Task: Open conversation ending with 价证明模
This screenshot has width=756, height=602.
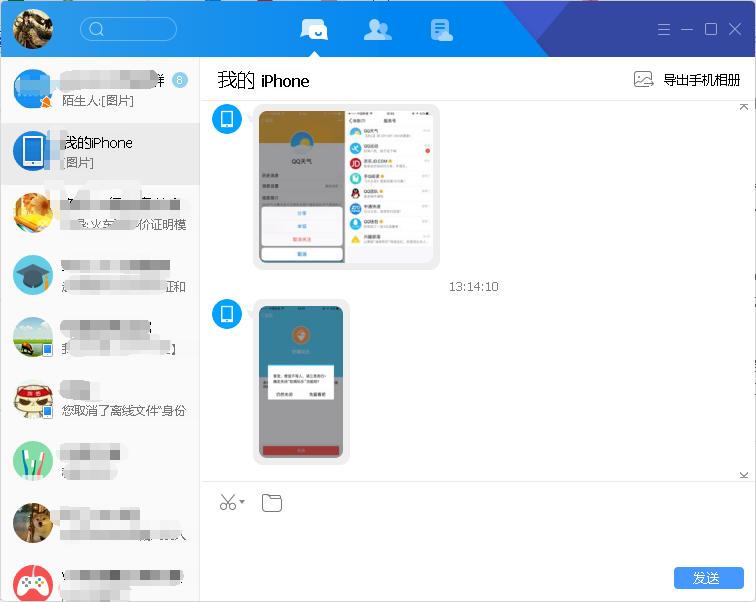Action: [x=100, y=214]
